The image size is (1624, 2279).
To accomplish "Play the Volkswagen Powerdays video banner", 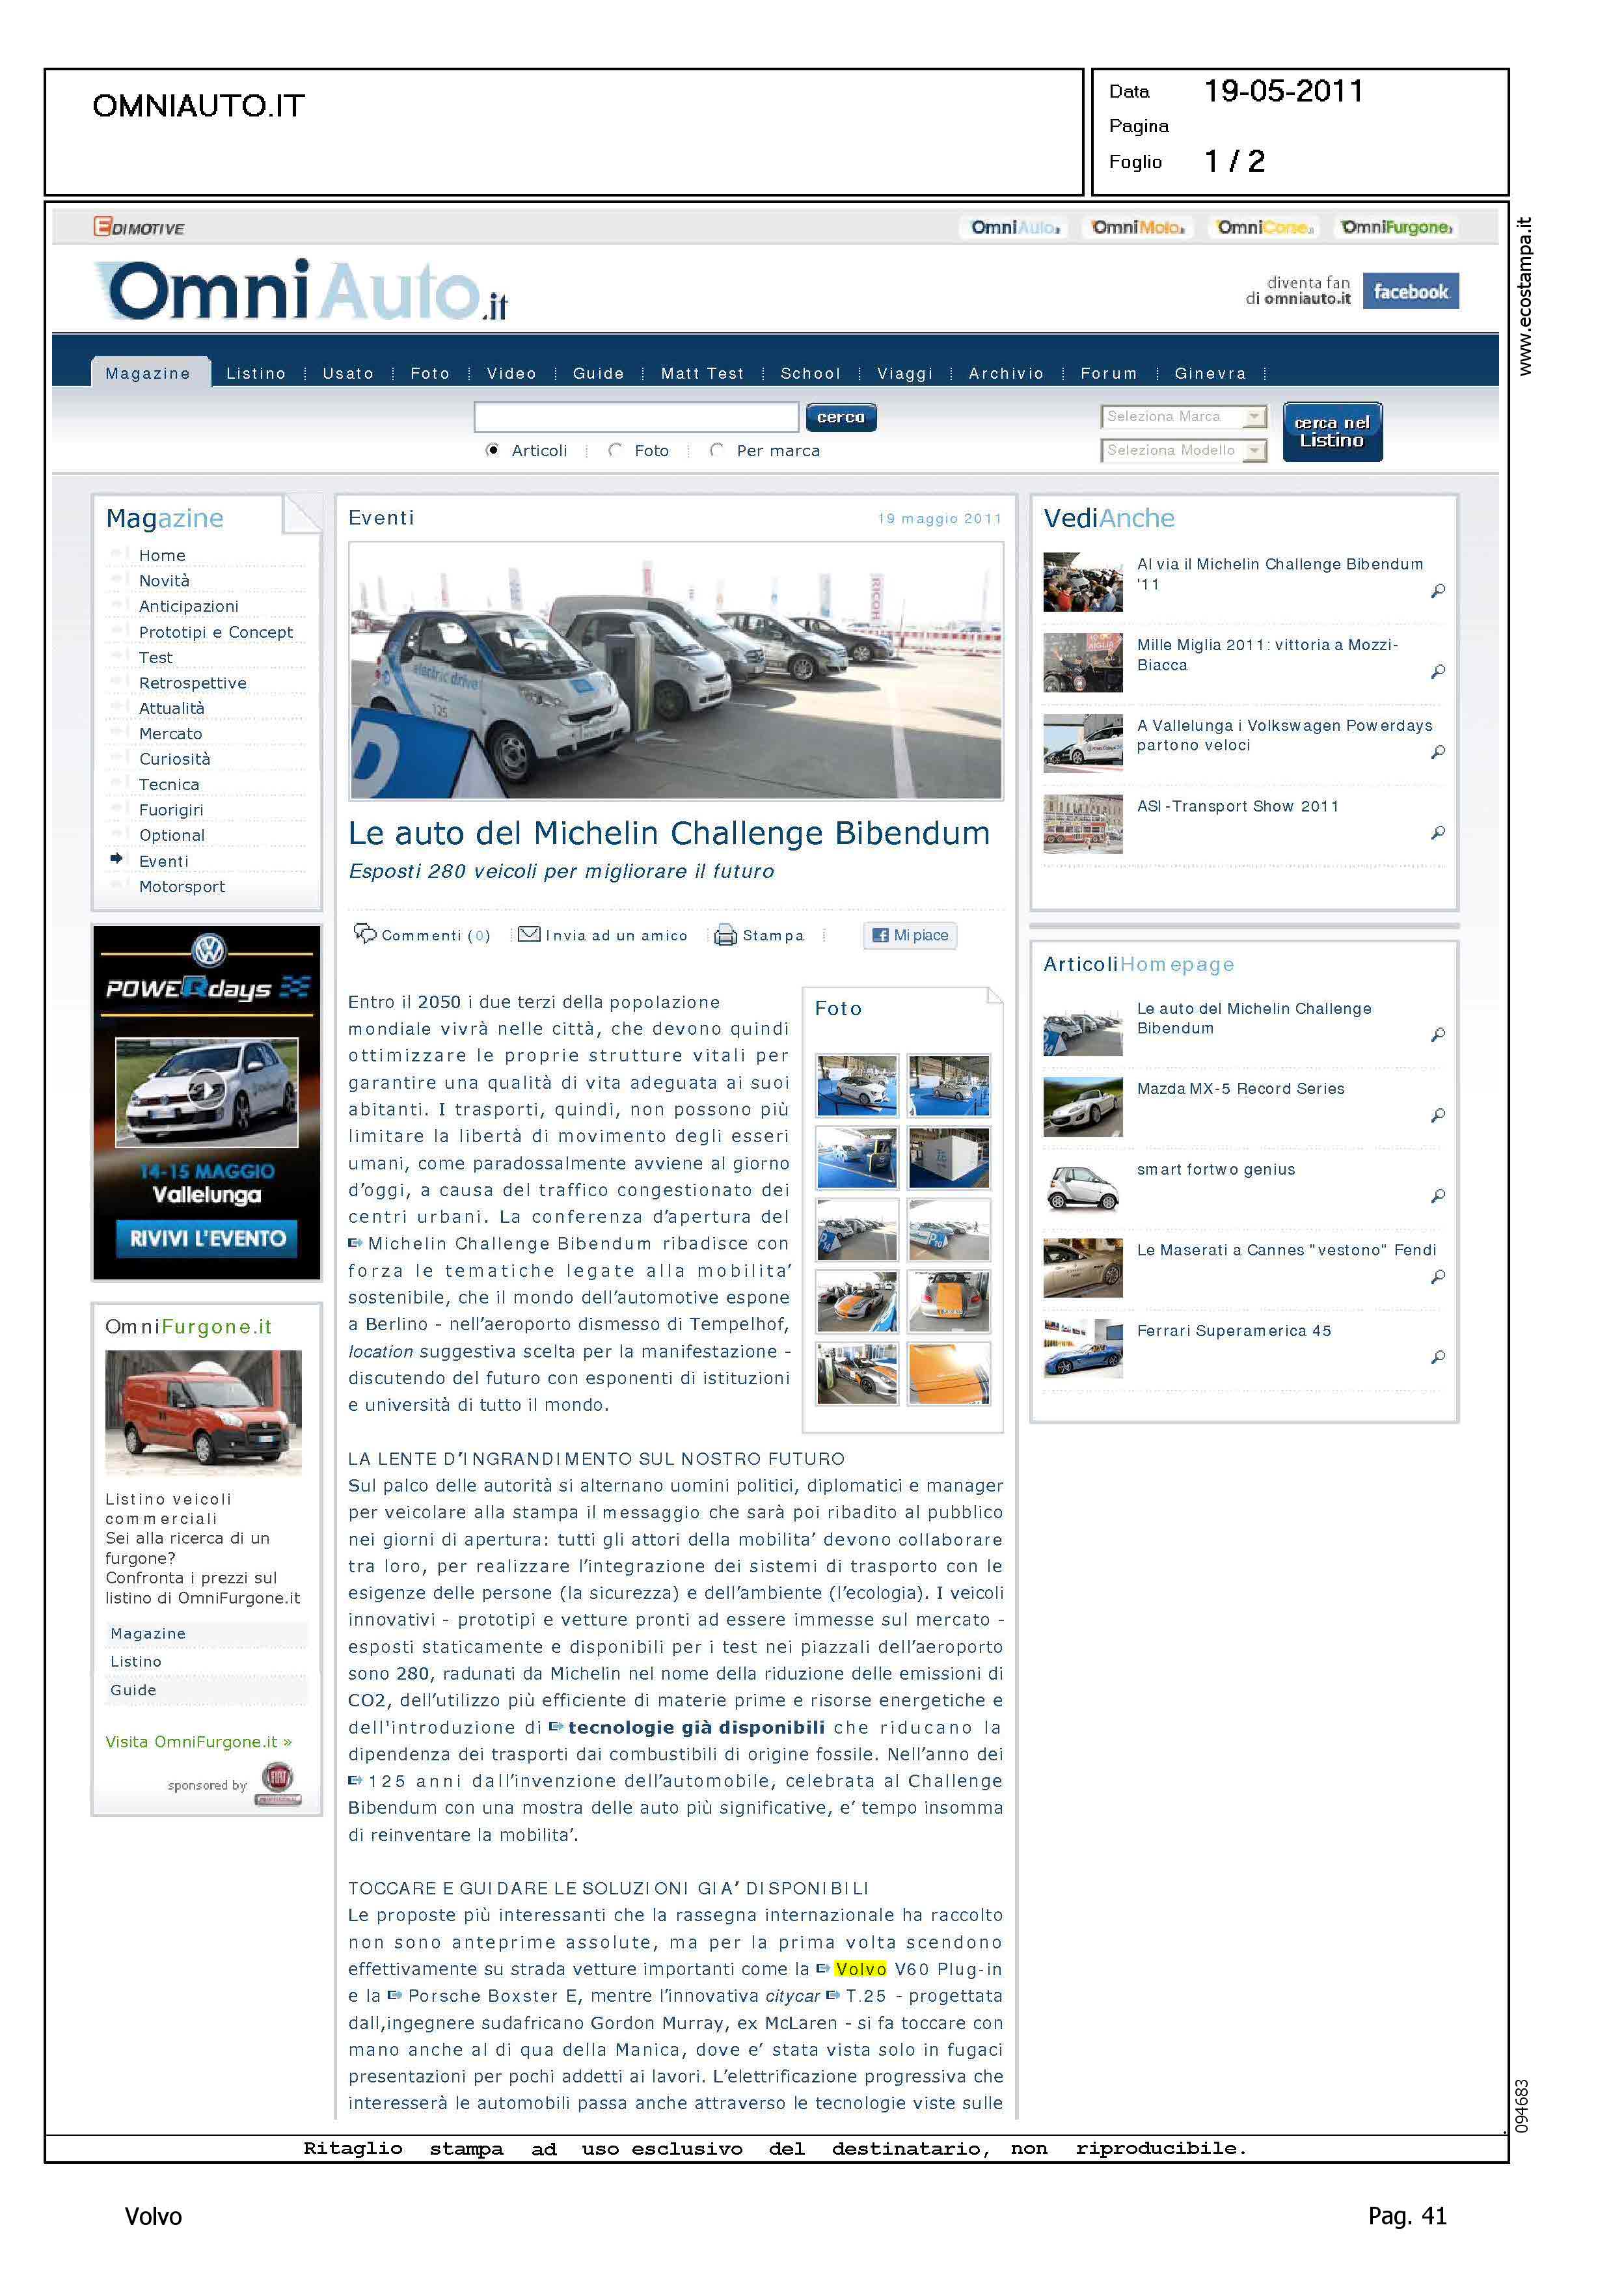I will click(x=206, y=1090).
